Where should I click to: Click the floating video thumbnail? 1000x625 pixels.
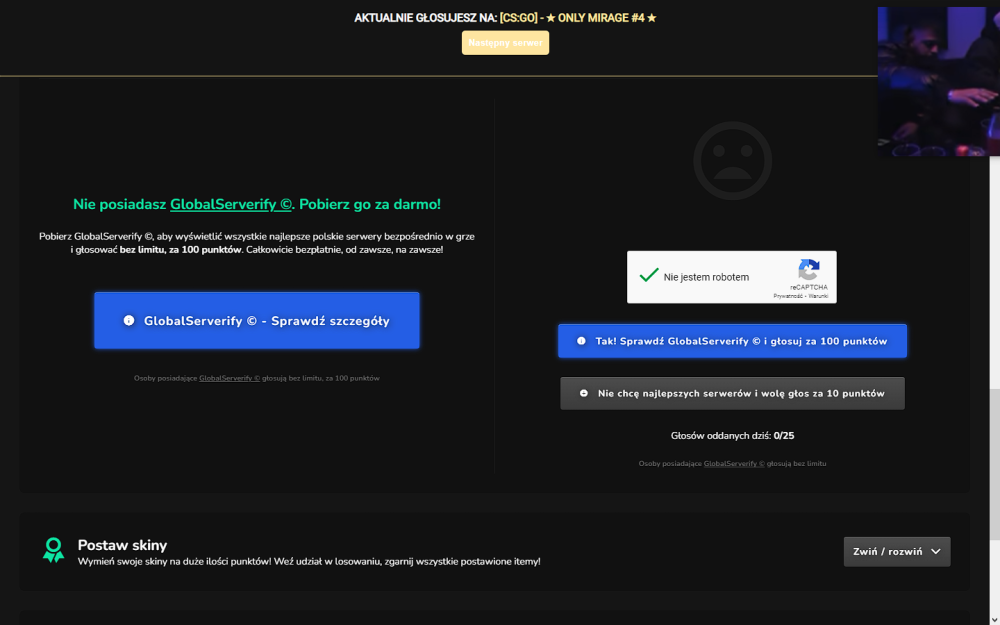939,82
